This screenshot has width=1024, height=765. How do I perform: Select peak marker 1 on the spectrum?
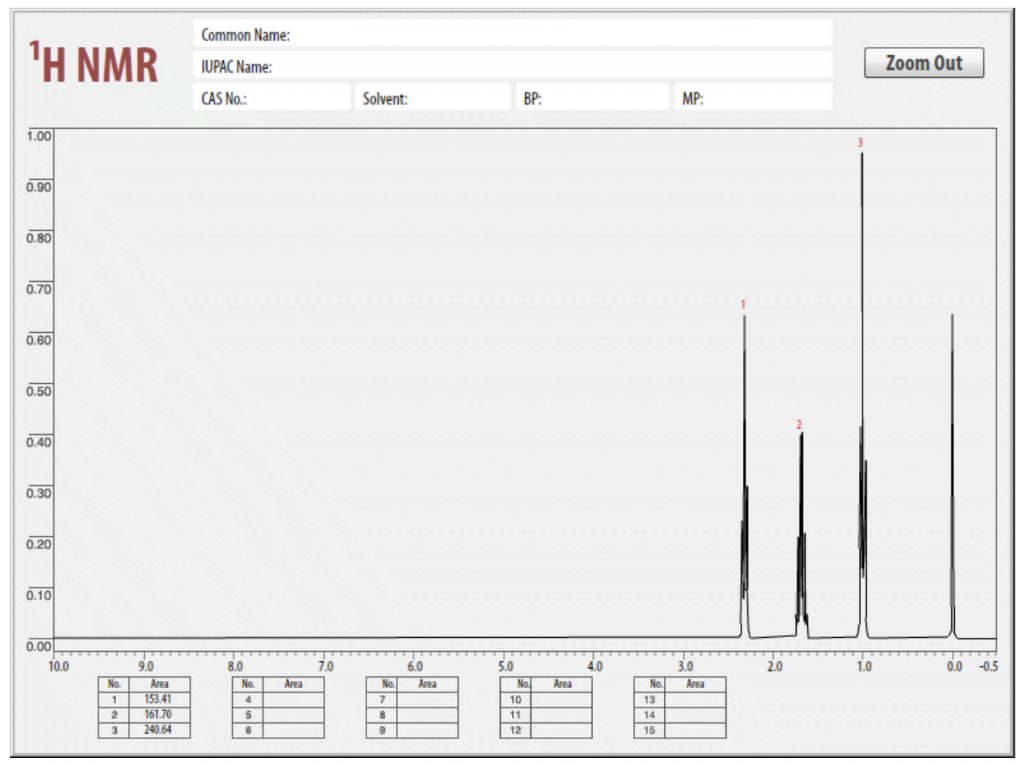(x=744, y=302)
